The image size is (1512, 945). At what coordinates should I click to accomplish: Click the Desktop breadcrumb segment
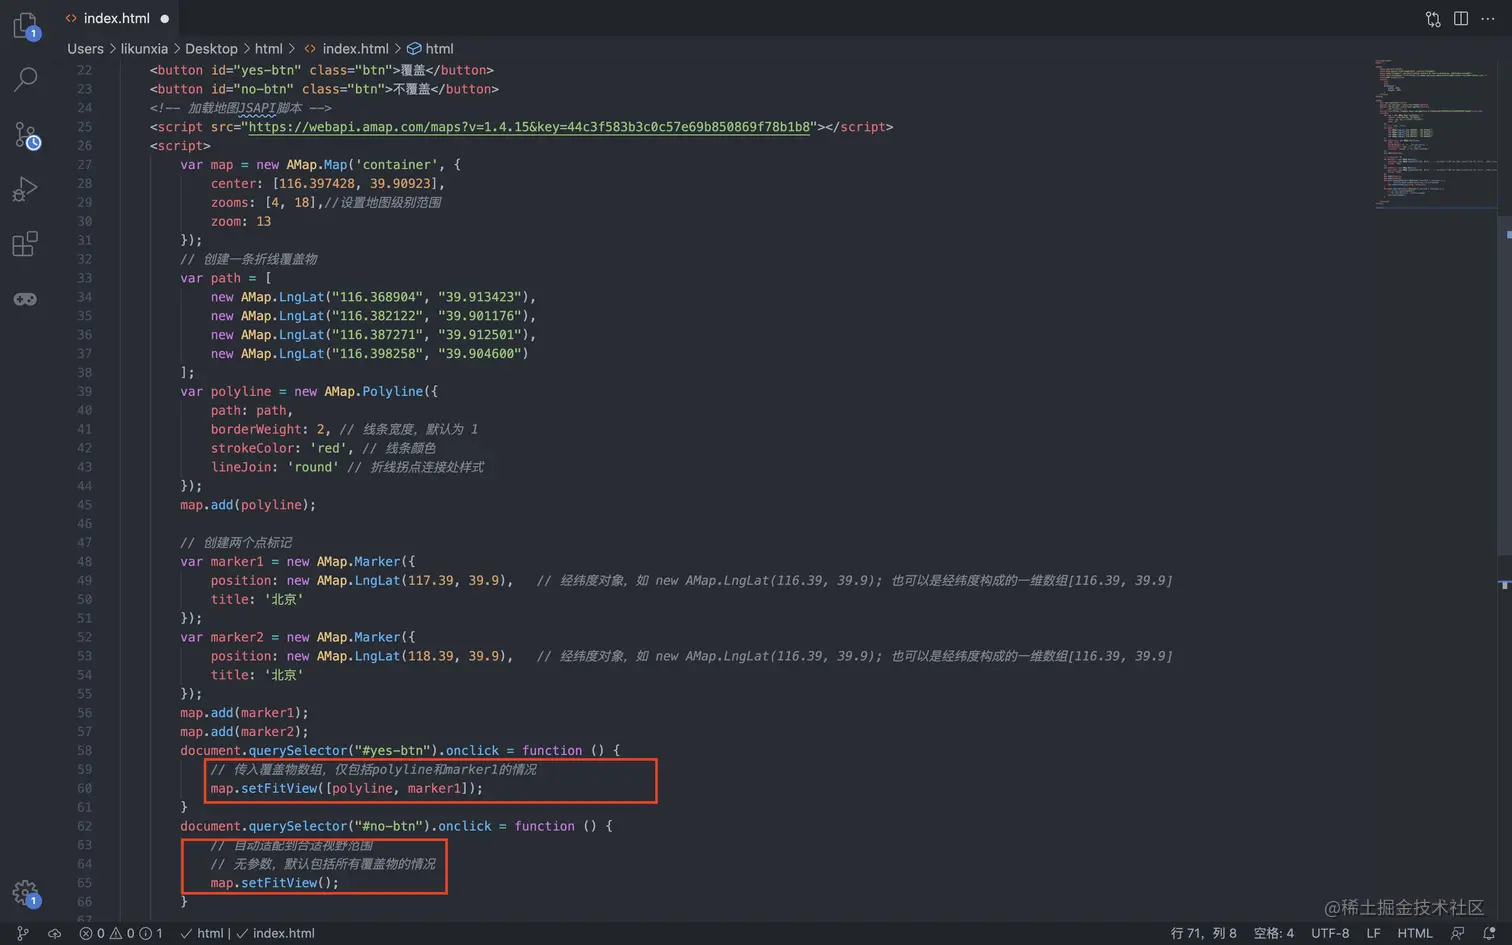click(x=211, y=48)
